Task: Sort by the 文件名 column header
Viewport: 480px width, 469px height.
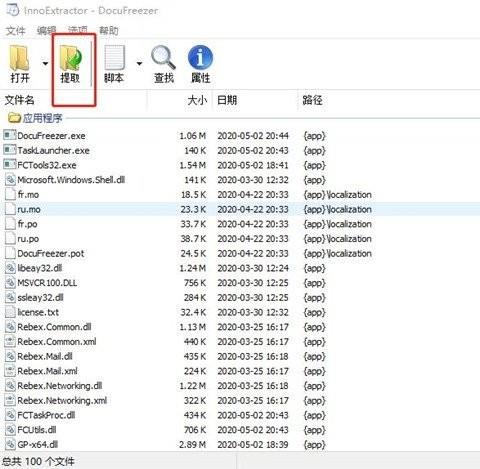Action: (19, 100)
